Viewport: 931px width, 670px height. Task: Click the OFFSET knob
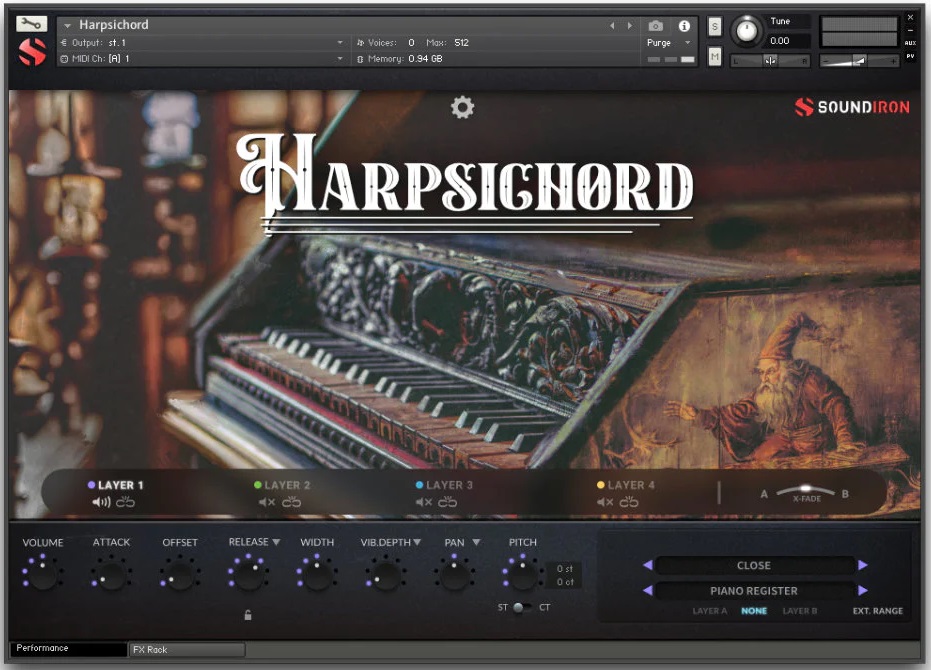[180, 574]
